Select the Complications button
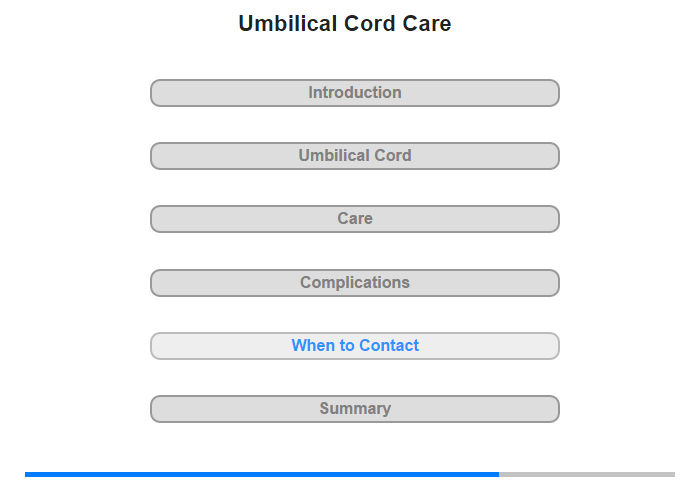Image resolution: width=700 pixels, height=480 pixels. tap(354, 283)
